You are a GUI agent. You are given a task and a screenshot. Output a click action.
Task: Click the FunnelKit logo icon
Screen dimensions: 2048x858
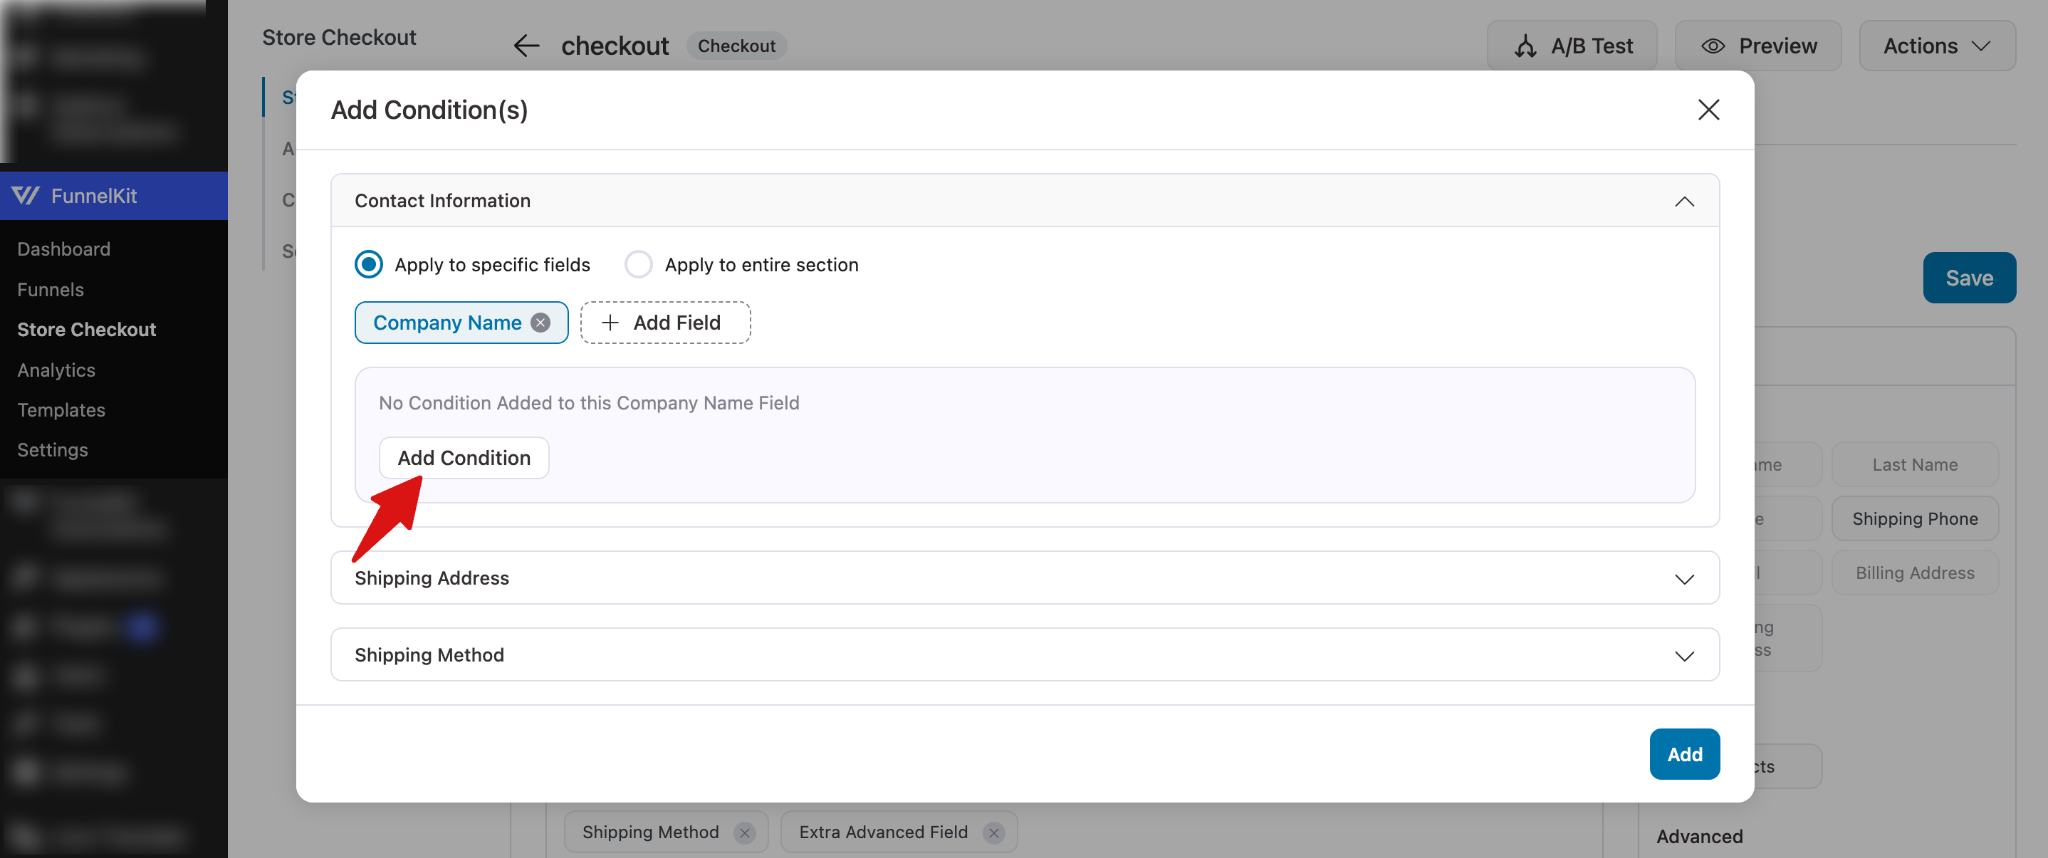[x=26, y=196]
